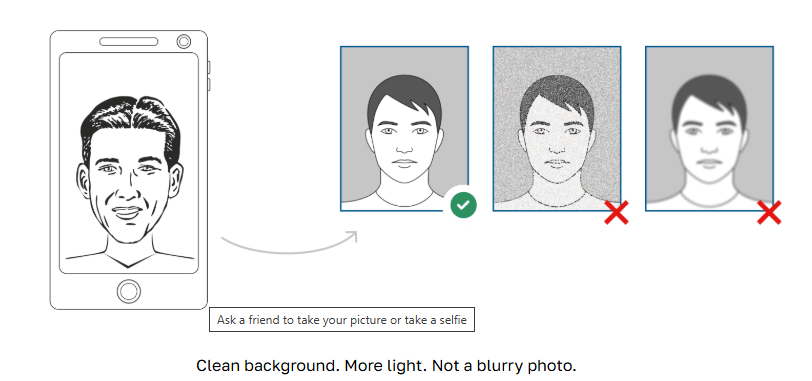Select the blurry rejected sample photo

709,128
